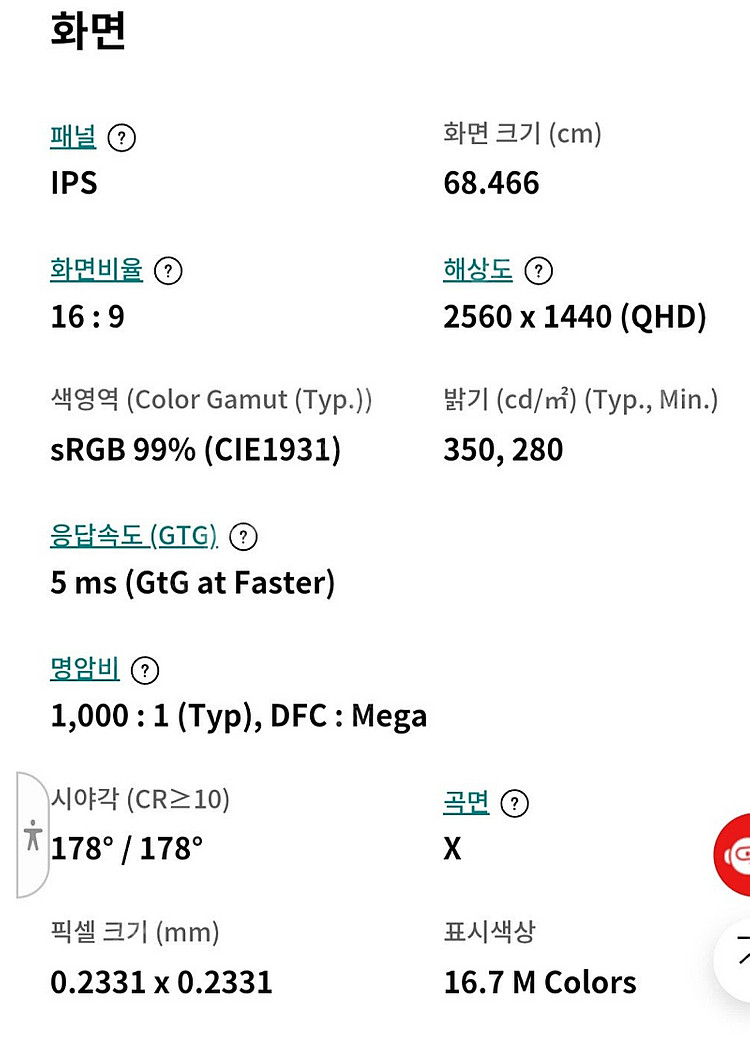The height and width of the screenshot is (1051, 750).
Task: Show help info for 해상도
Action: point(538,271)
